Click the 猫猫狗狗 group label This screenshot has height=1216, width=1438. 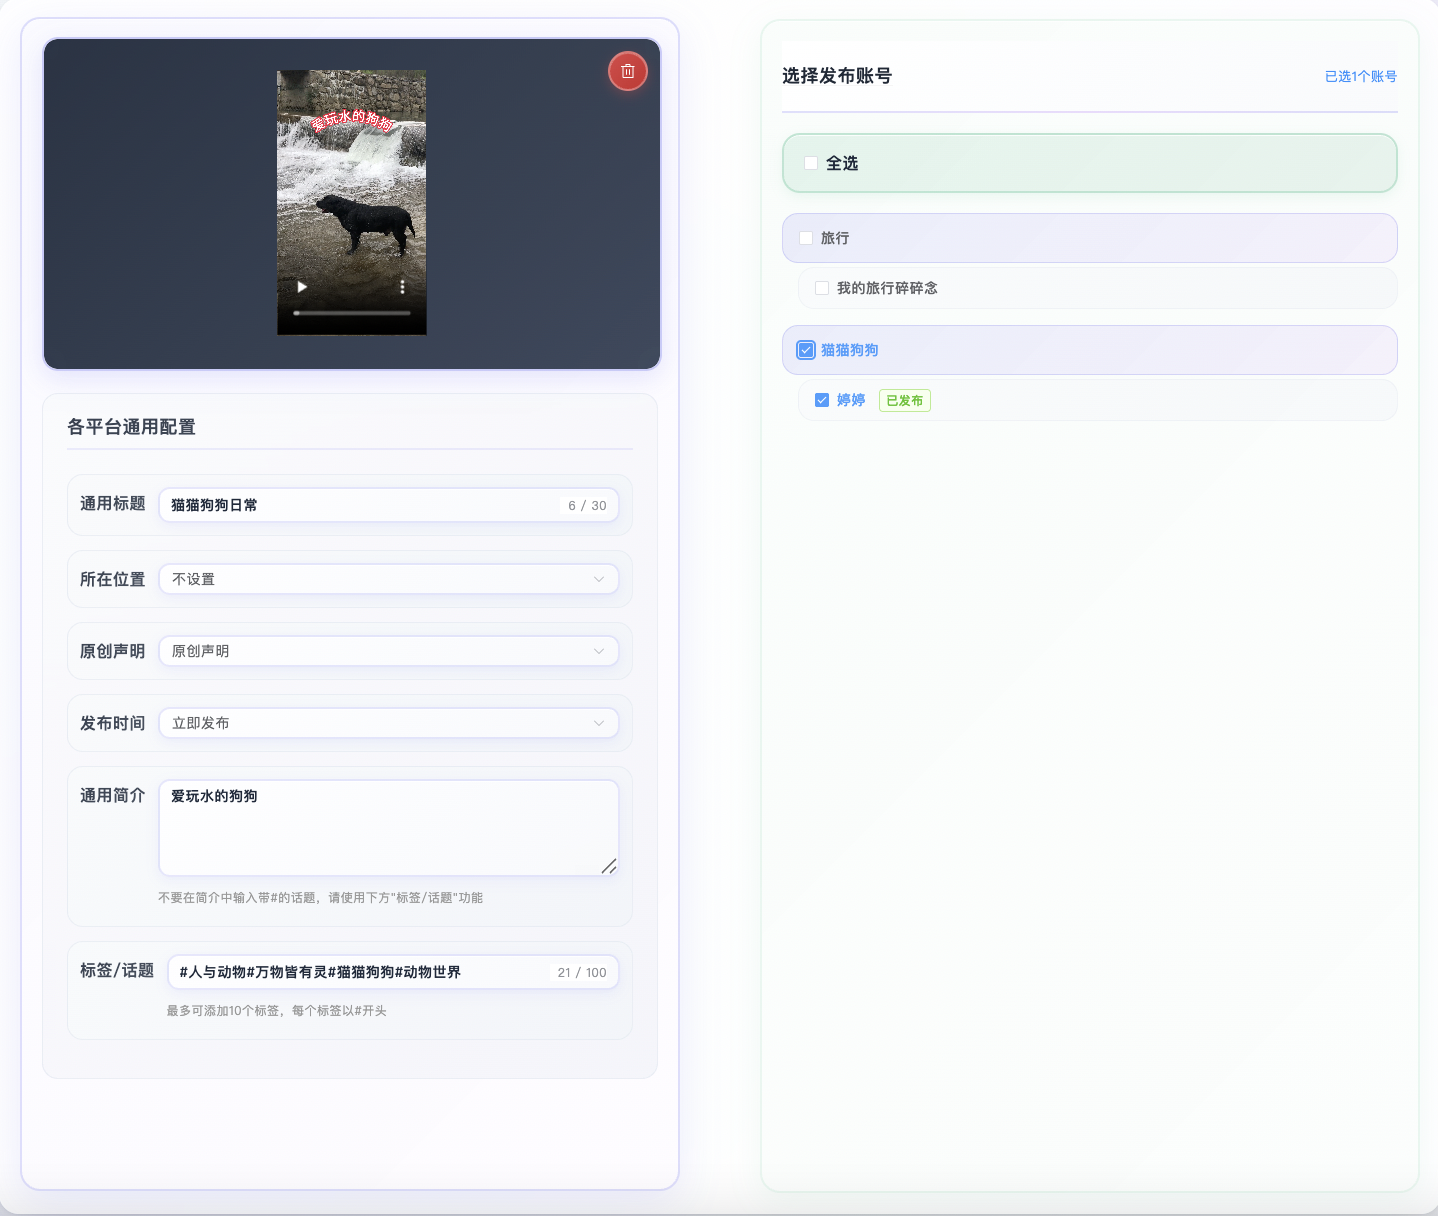pos(849,350)
